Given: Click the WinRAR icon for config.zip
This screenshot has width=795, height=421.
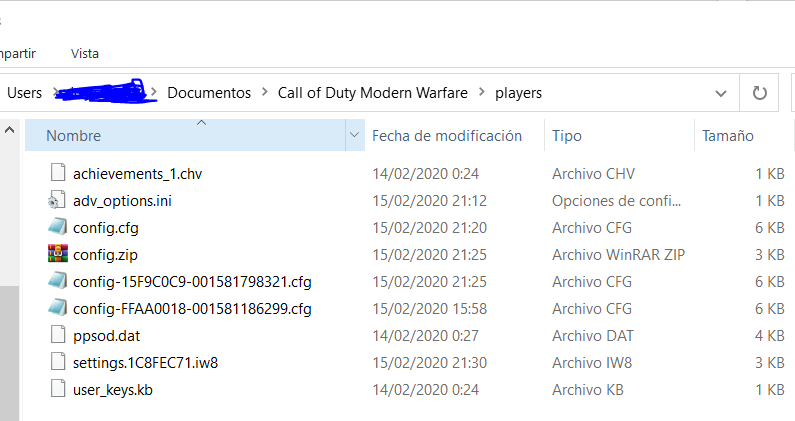Looking at the screenshot, I should tap(58, 253).
